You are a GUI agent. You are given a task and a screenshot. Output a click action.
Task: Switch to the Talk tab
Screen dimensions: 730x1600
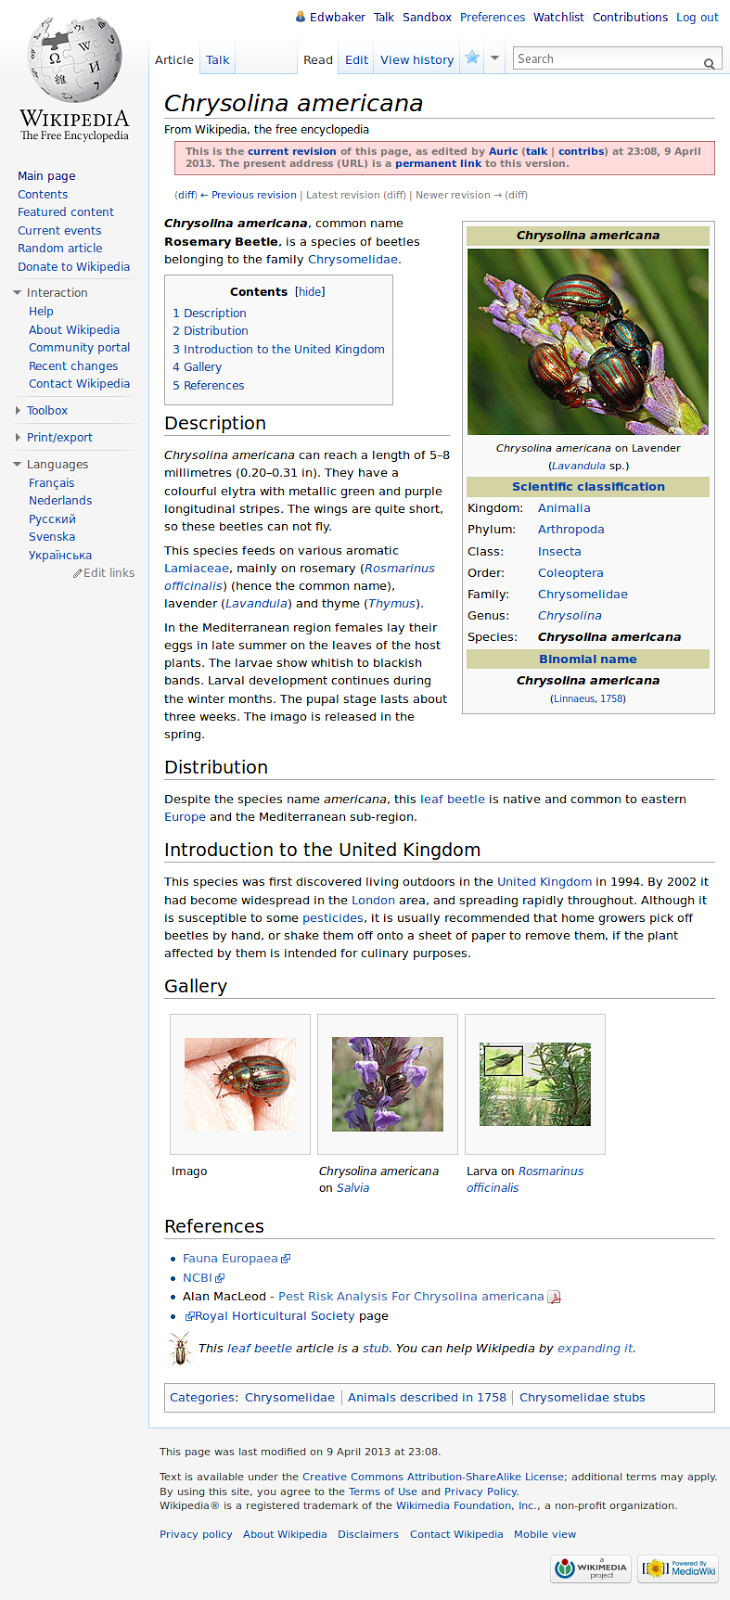coord(217,60)
